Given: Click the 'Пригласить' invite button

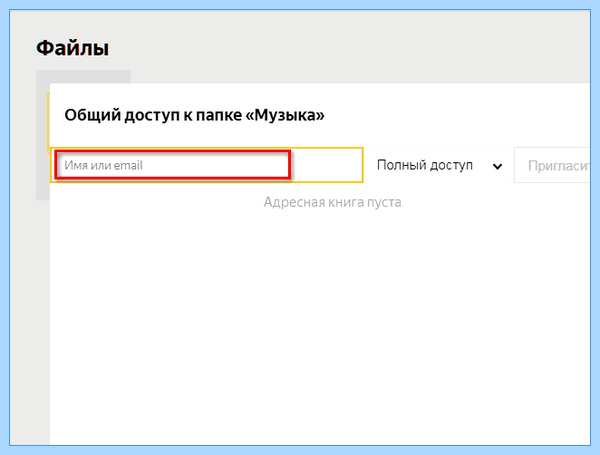Looking at the screenshot, I should tap(552, 165).
